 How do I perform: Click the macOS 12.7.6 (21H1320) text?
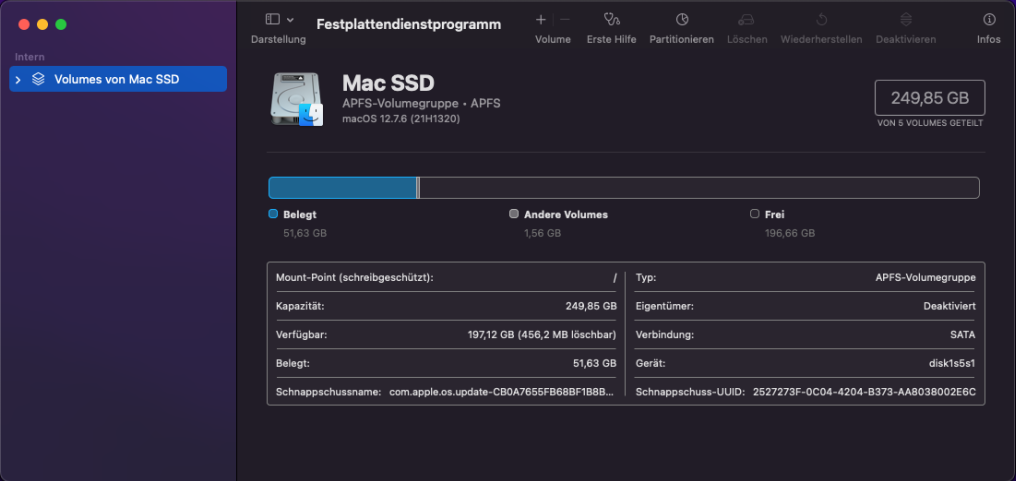click(401, 119)
